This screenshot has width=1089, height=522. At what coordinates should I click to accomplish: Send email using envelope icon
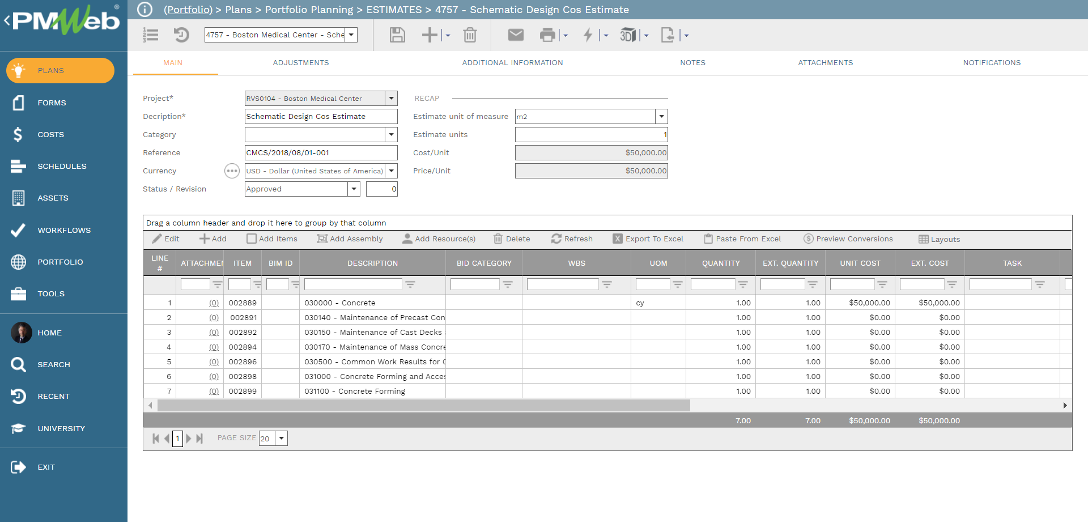(515, 35)
